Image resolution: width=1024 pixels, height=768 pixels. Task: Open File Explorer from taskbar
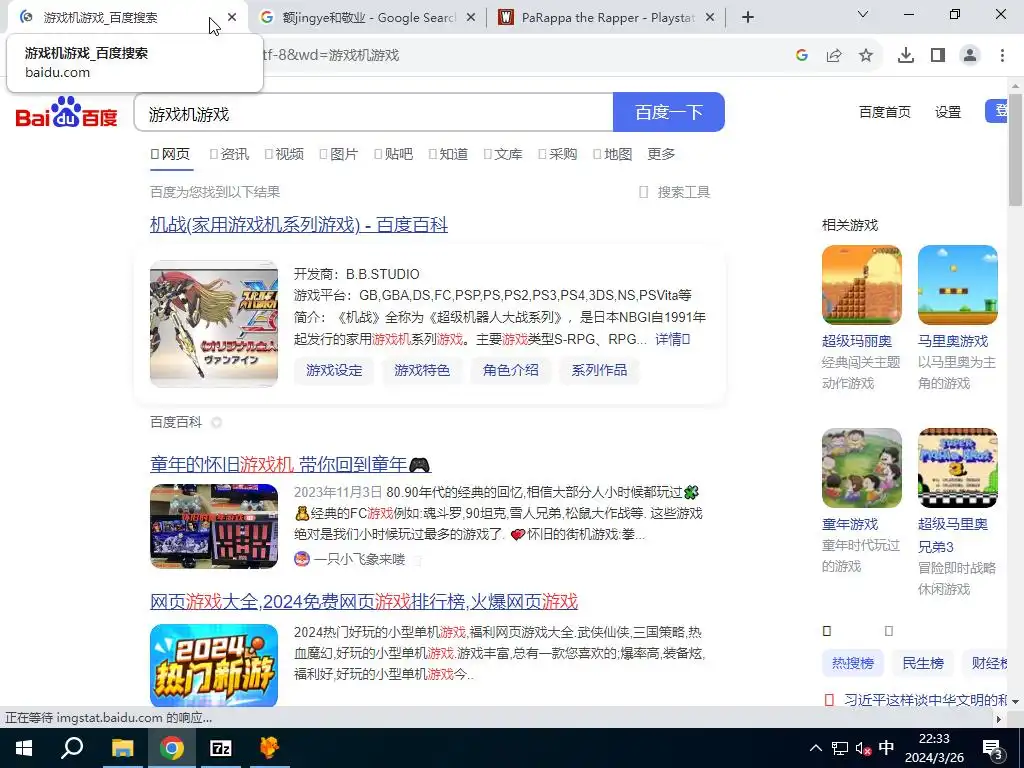(x=122, y=748)
